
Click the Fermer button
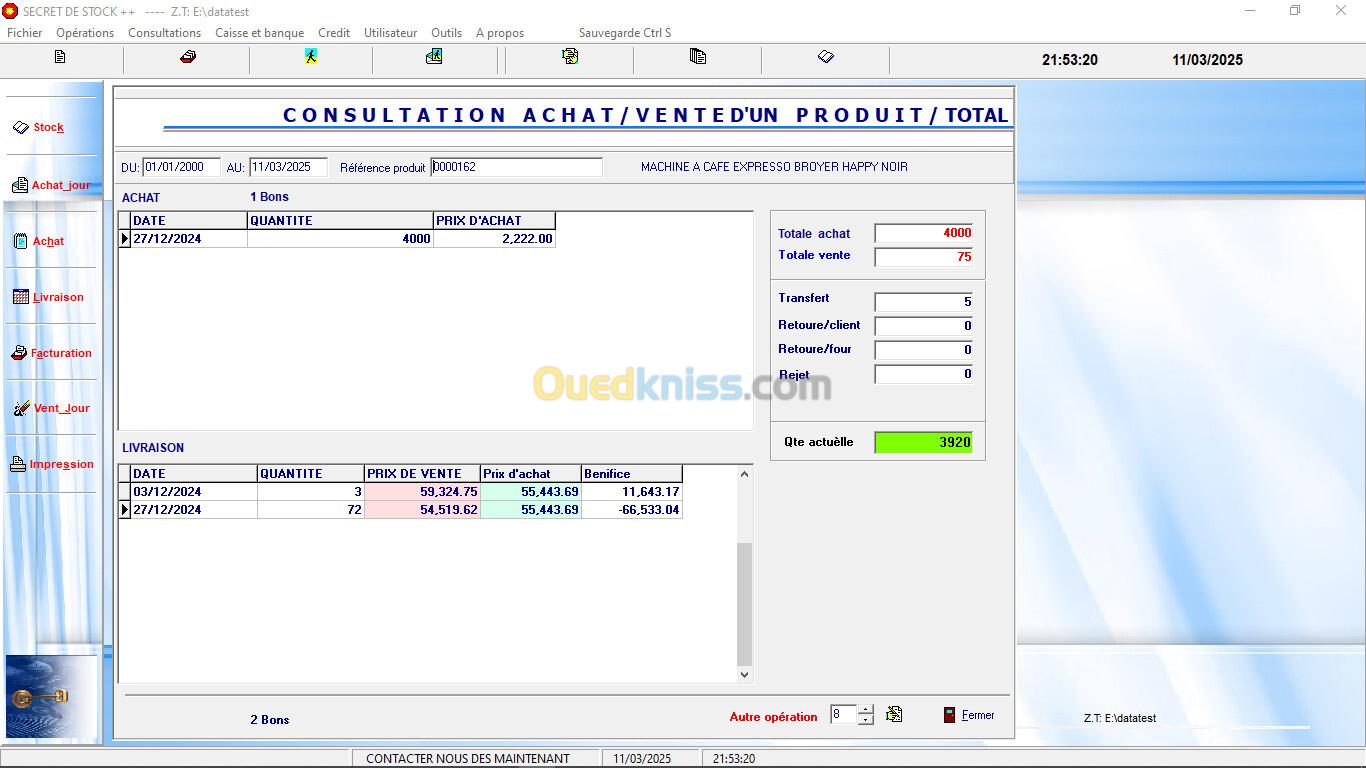(x=969, y=715)
